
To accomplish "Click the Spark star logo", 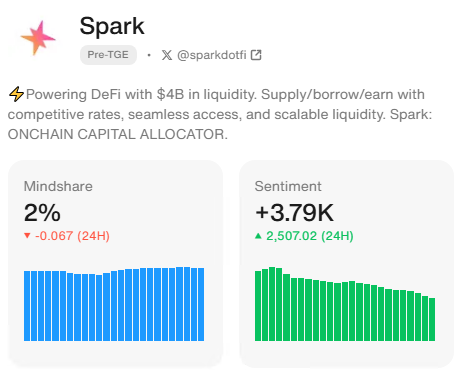I will coord(38,38).
